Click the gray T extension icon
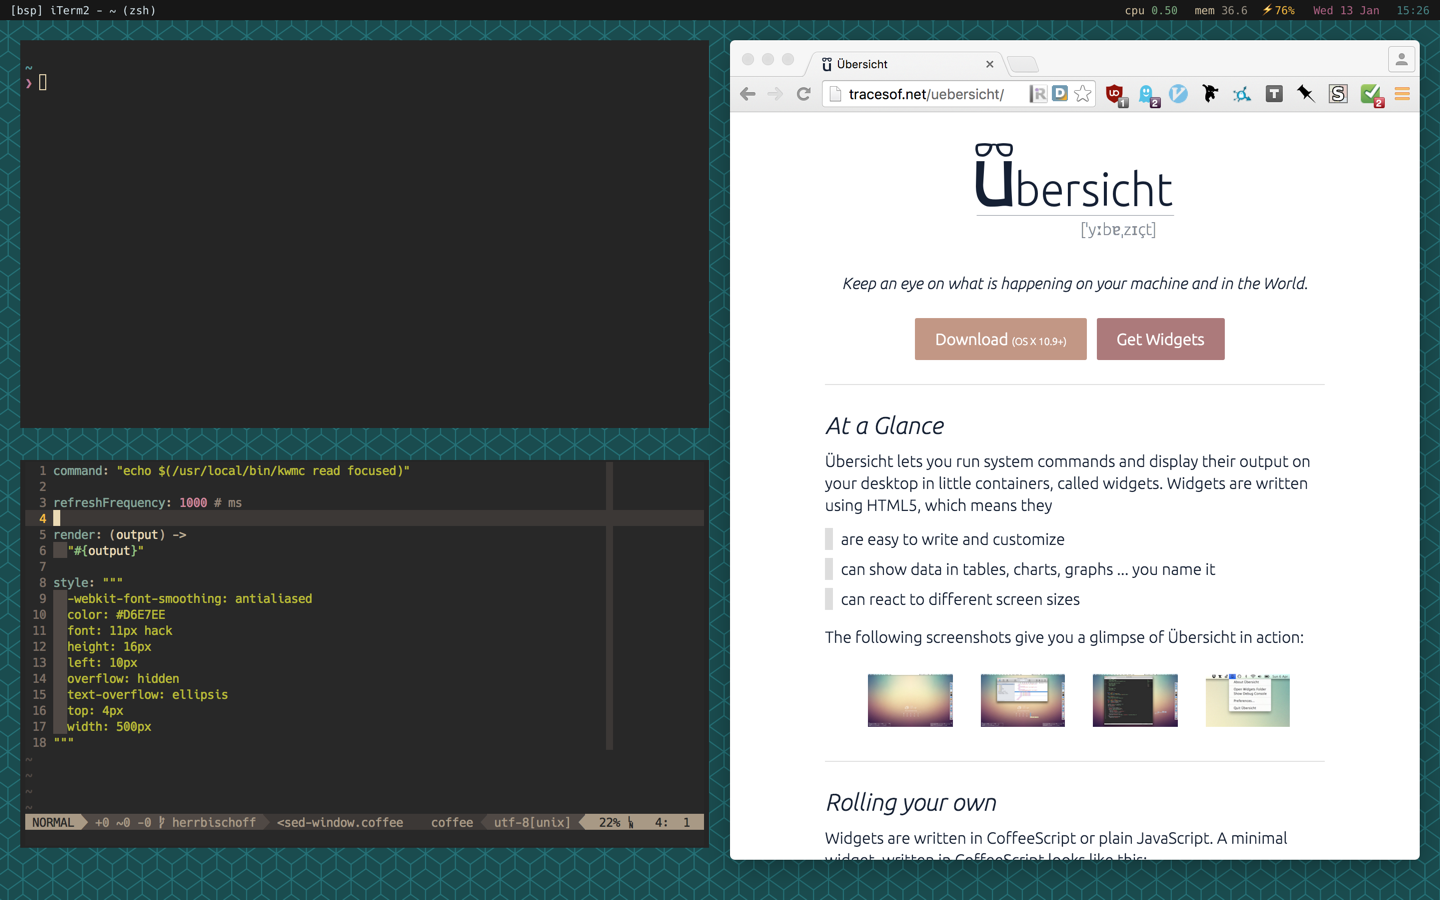The width and height of the screenshot is (1440, 900). (x=1274, y=94)
